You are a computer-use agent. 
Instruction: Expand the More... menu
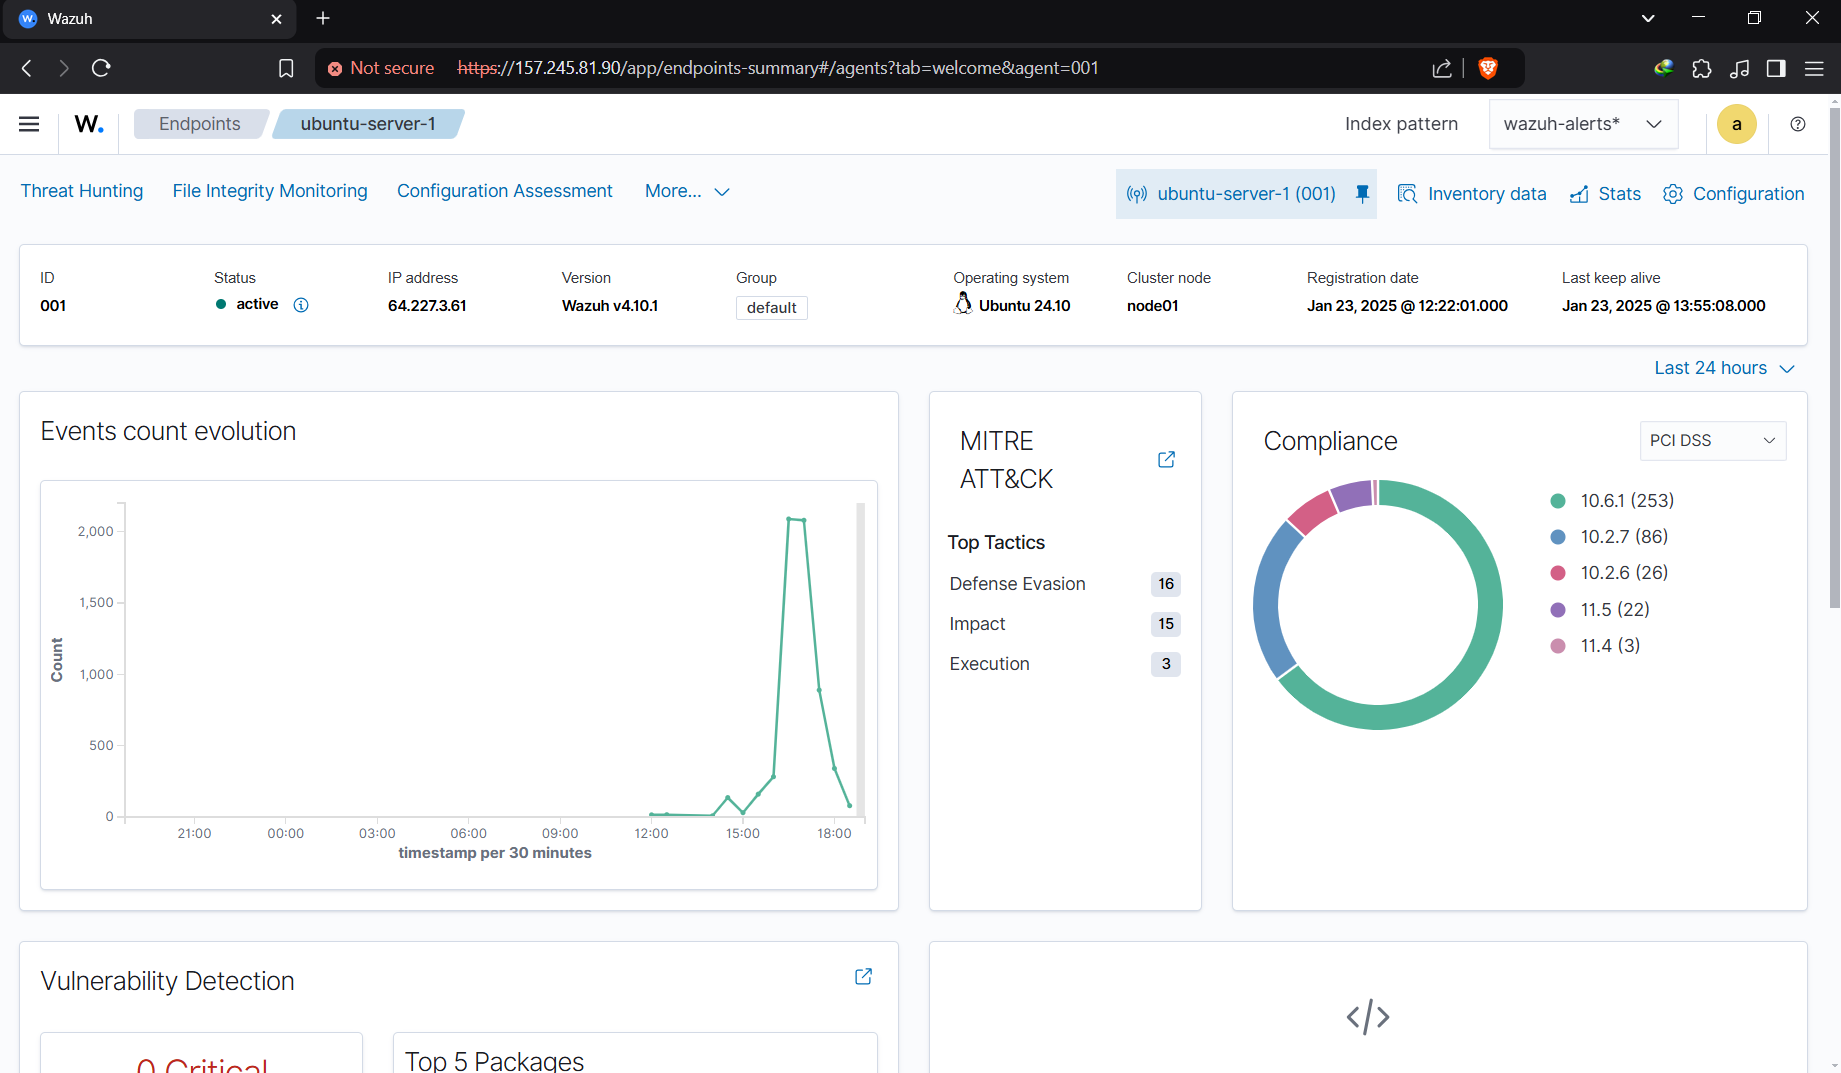click(687, 191)
